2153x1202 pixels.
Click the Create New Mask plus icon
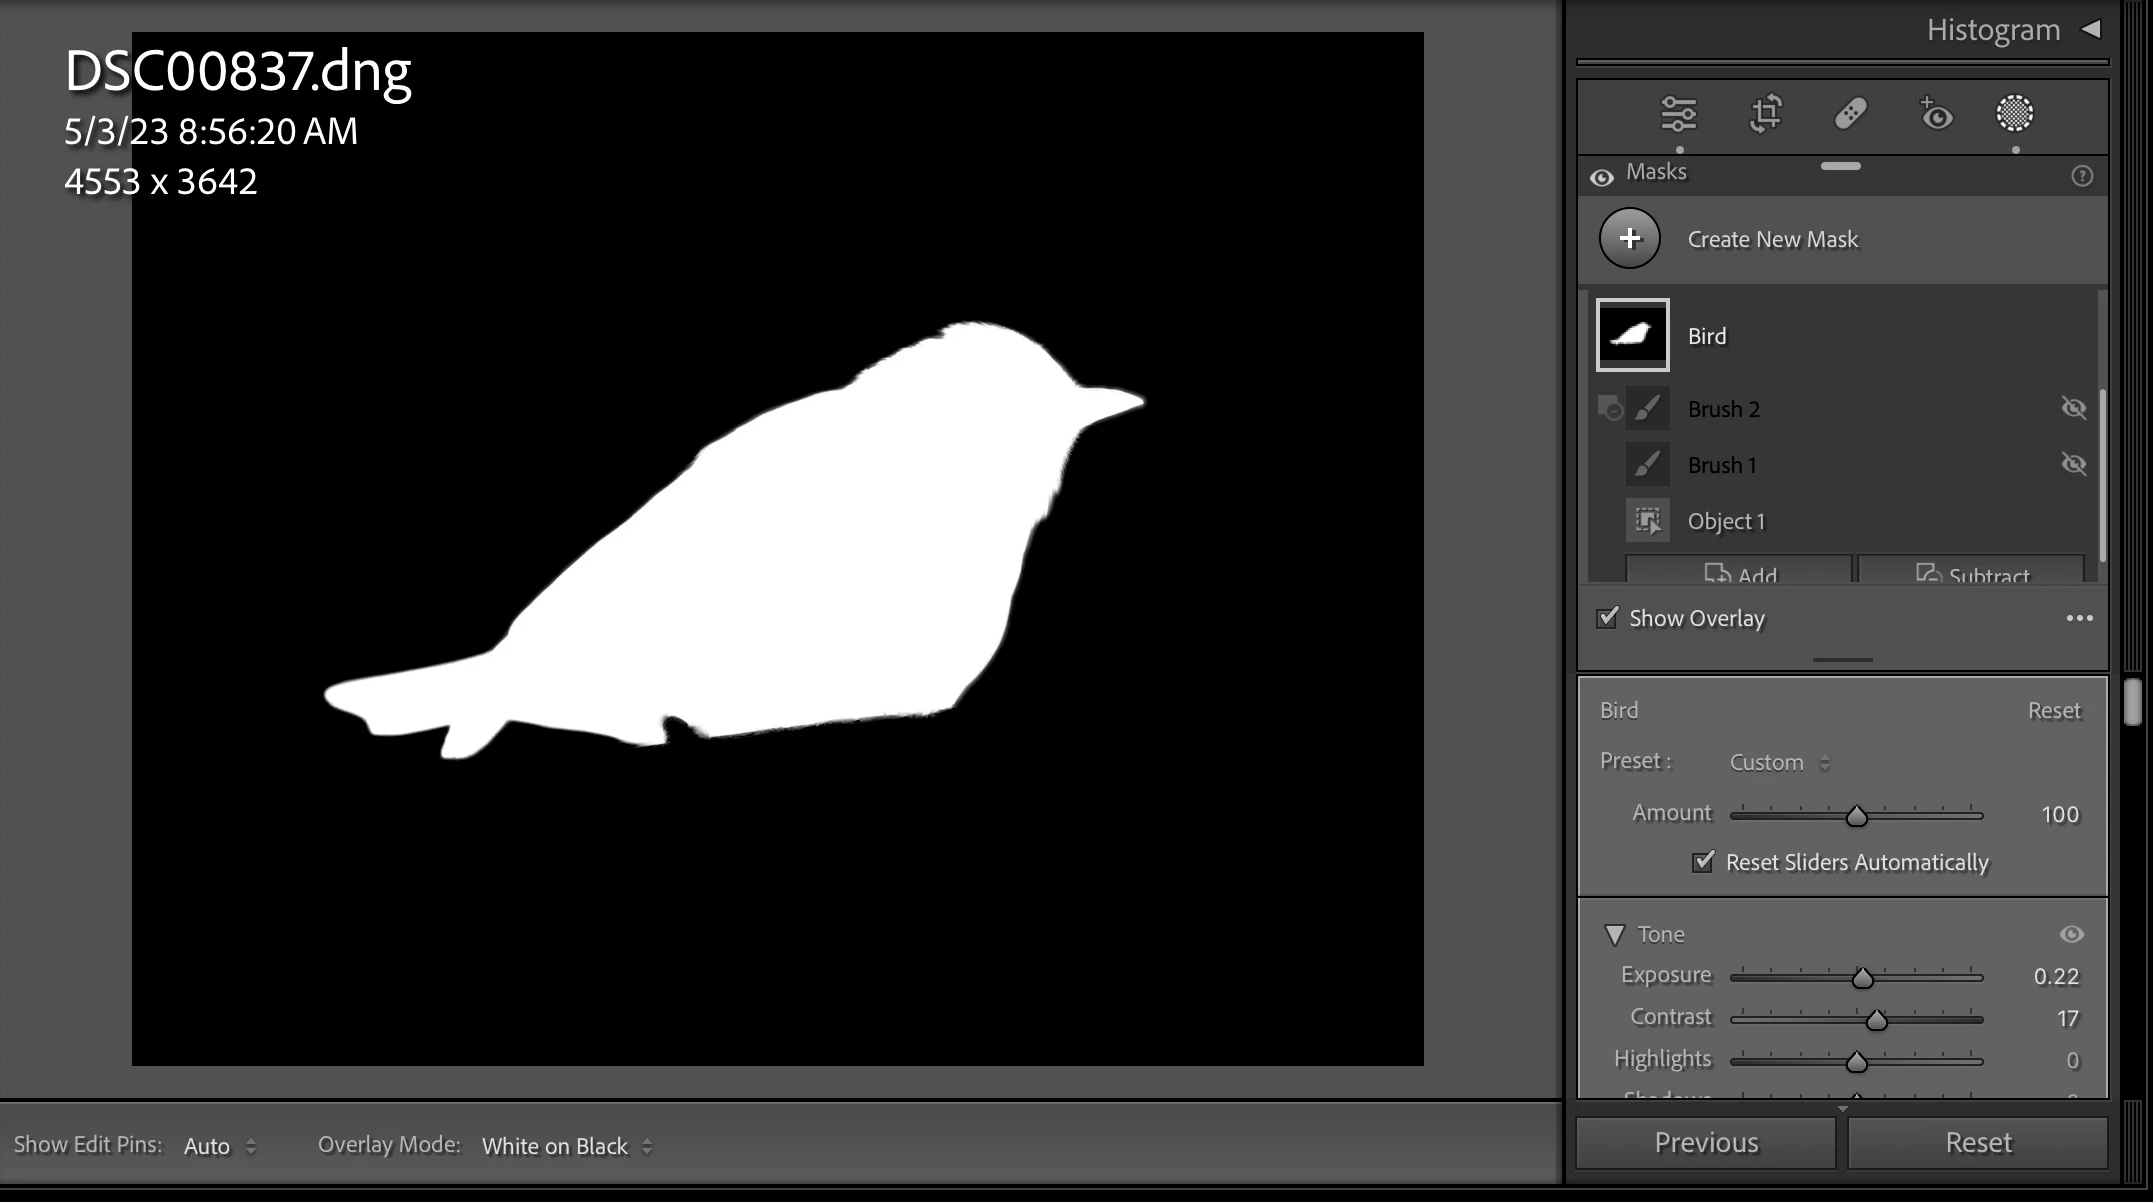tap(1630, 239)
